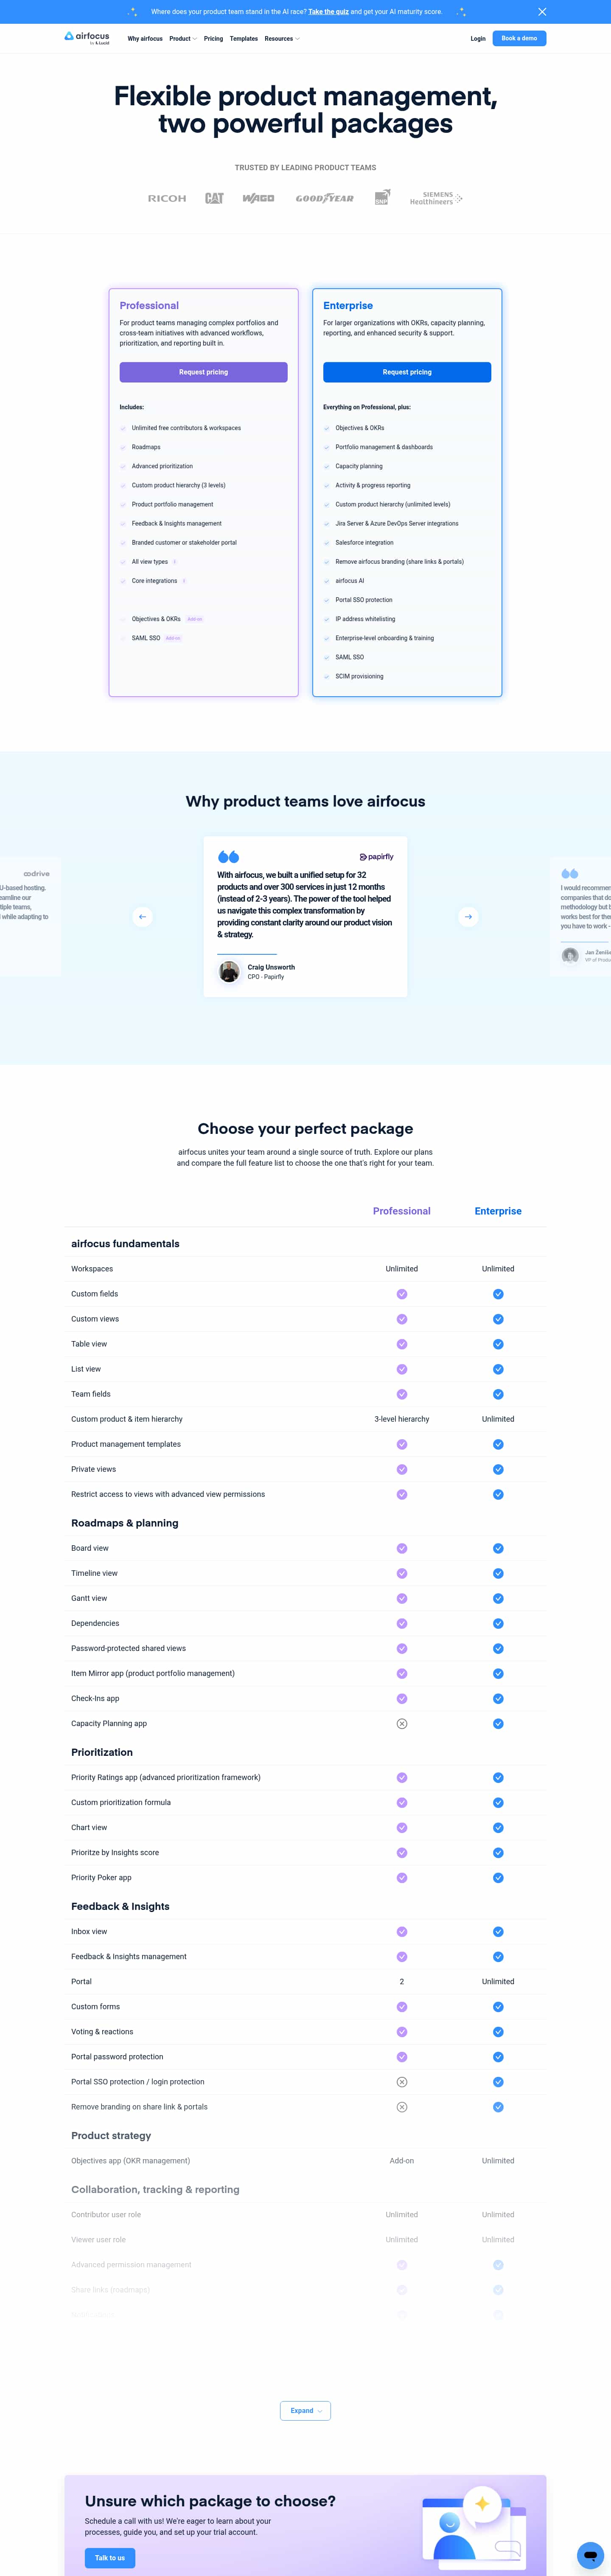Click Book a demo button

click(519, 38)
